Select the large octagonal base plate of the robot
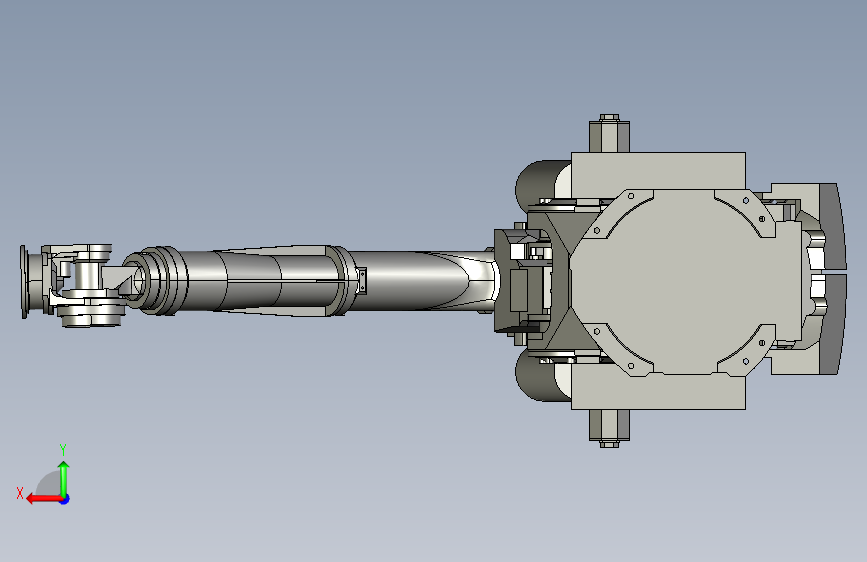Image resolution: width=867 pixels, height=562 pixels. point(686,282)
